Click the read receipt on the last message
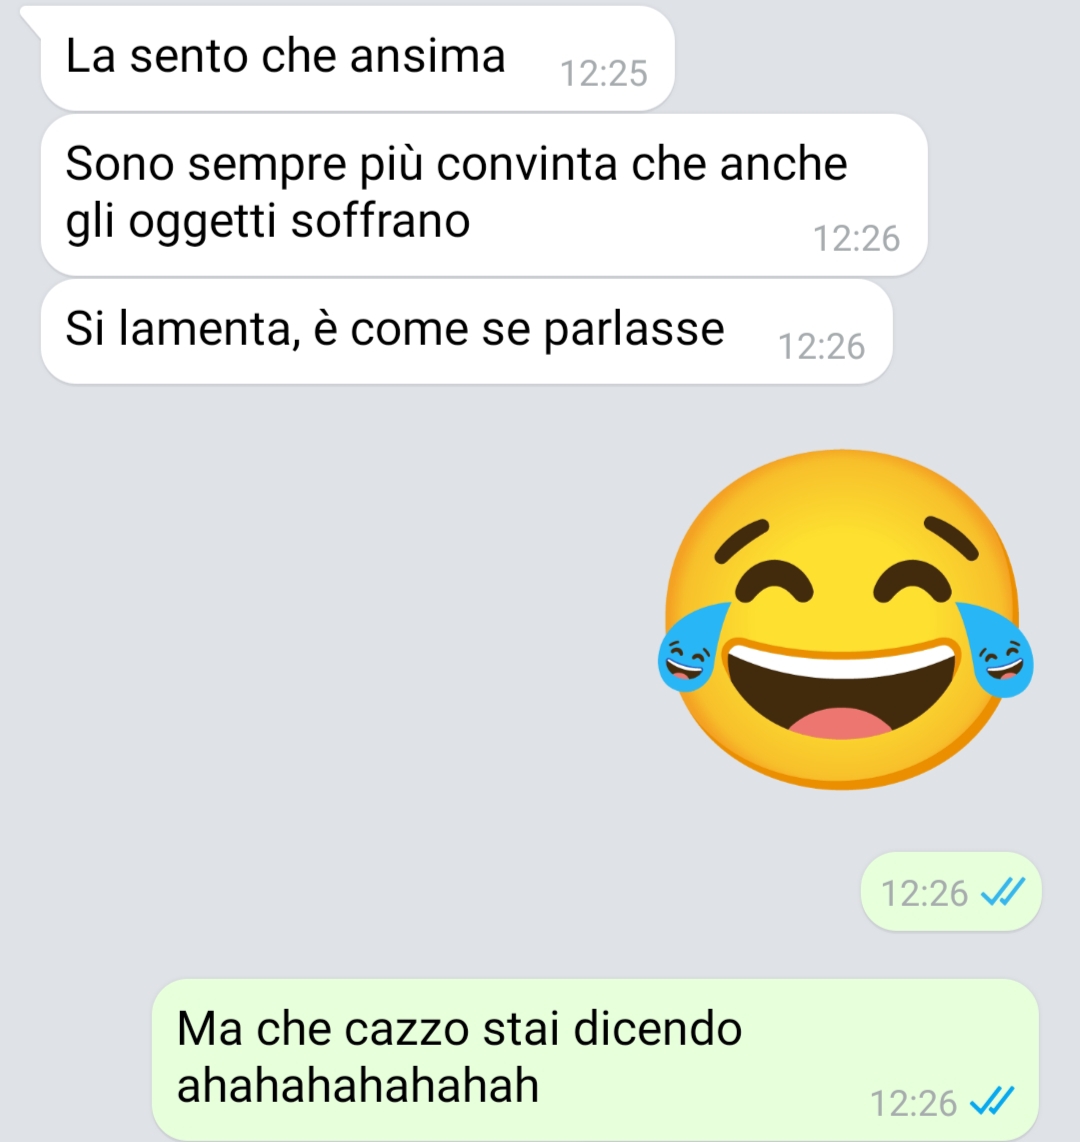Image resolution: width=1080 pixels, height=1142 pixels. click(x=992, y=1101)
